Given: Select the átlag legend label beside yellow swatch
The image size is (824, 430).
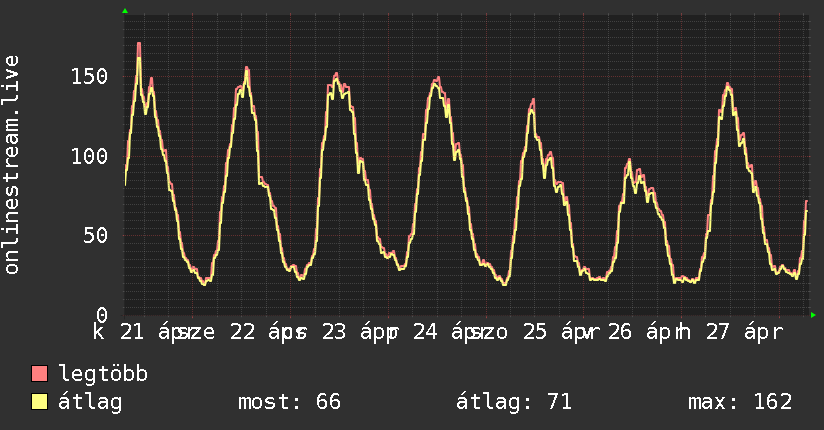Looking at the screenshot, I should (90, 402).
